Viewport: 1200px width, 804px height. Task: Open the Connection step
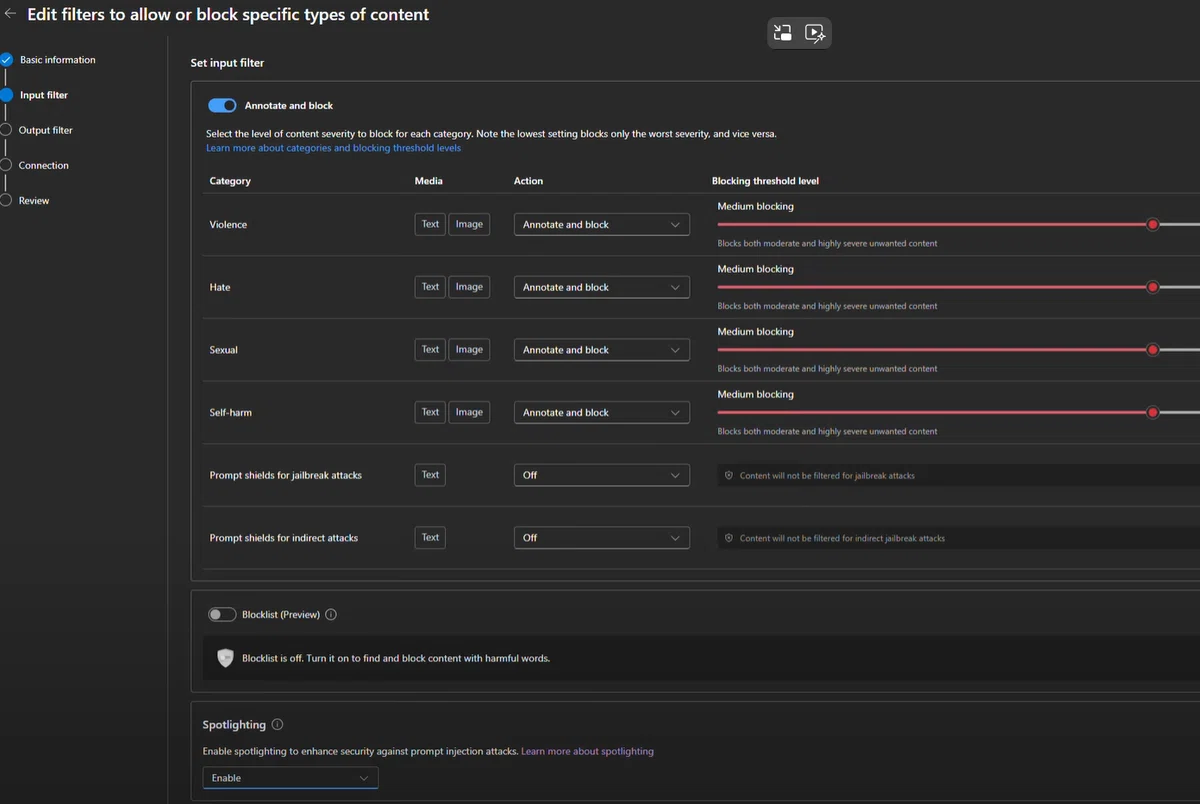(44, 165)
